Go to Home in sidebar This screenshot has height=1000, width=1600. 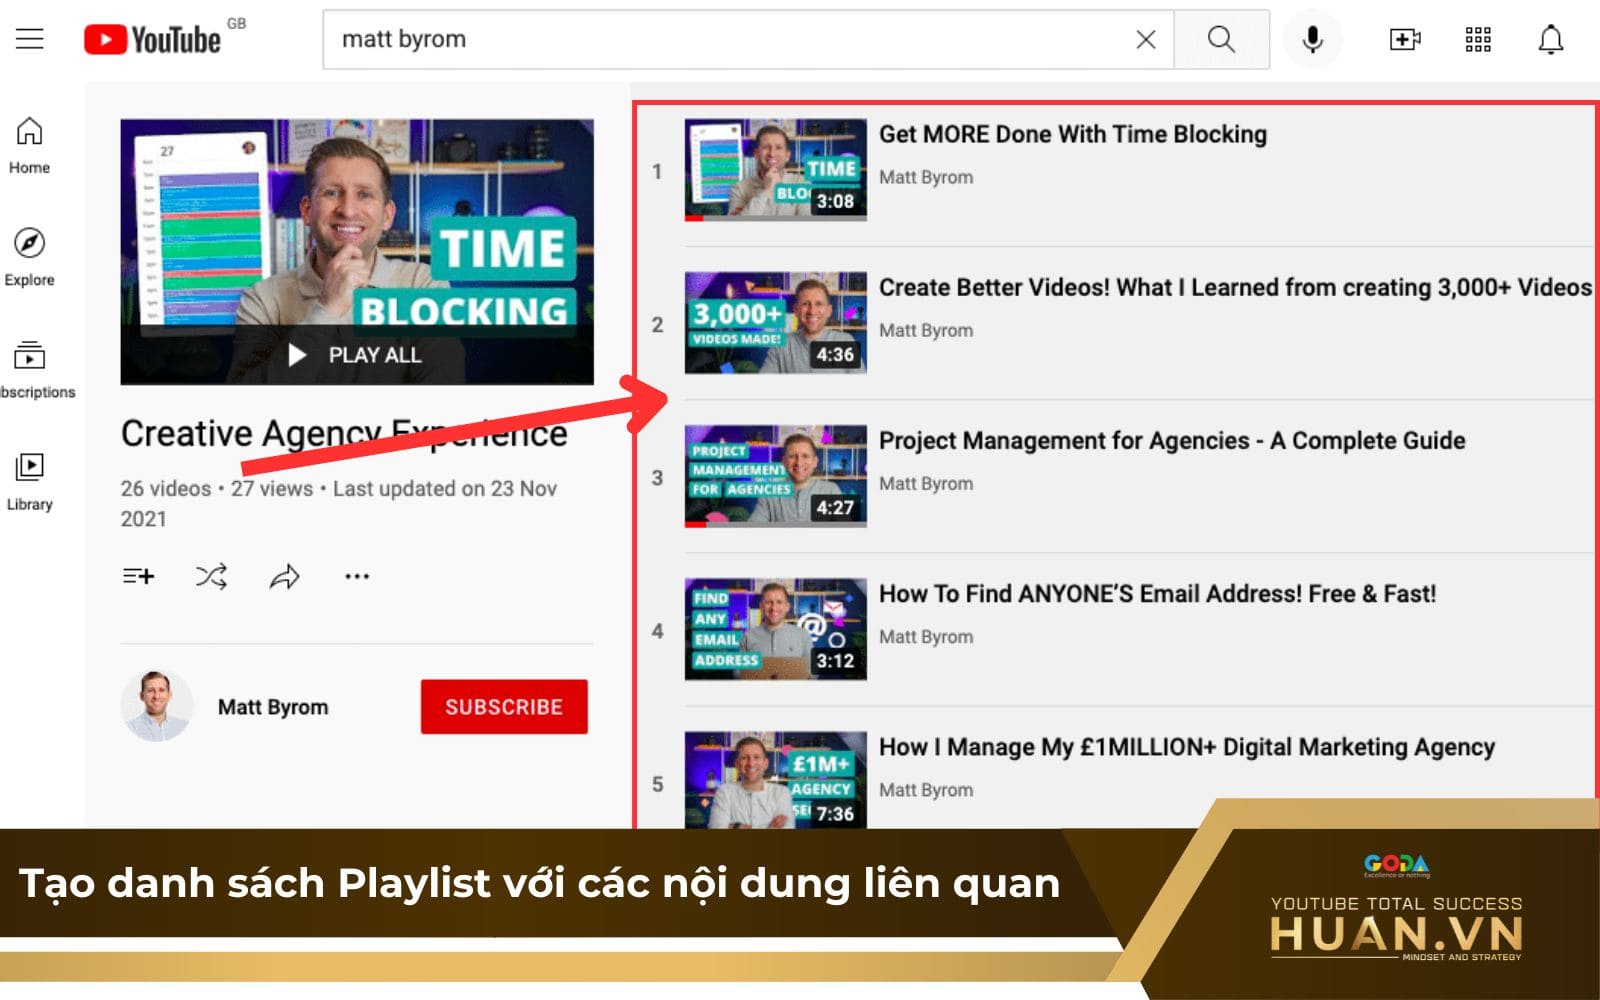pyautogui.click(x=29, y=145)
